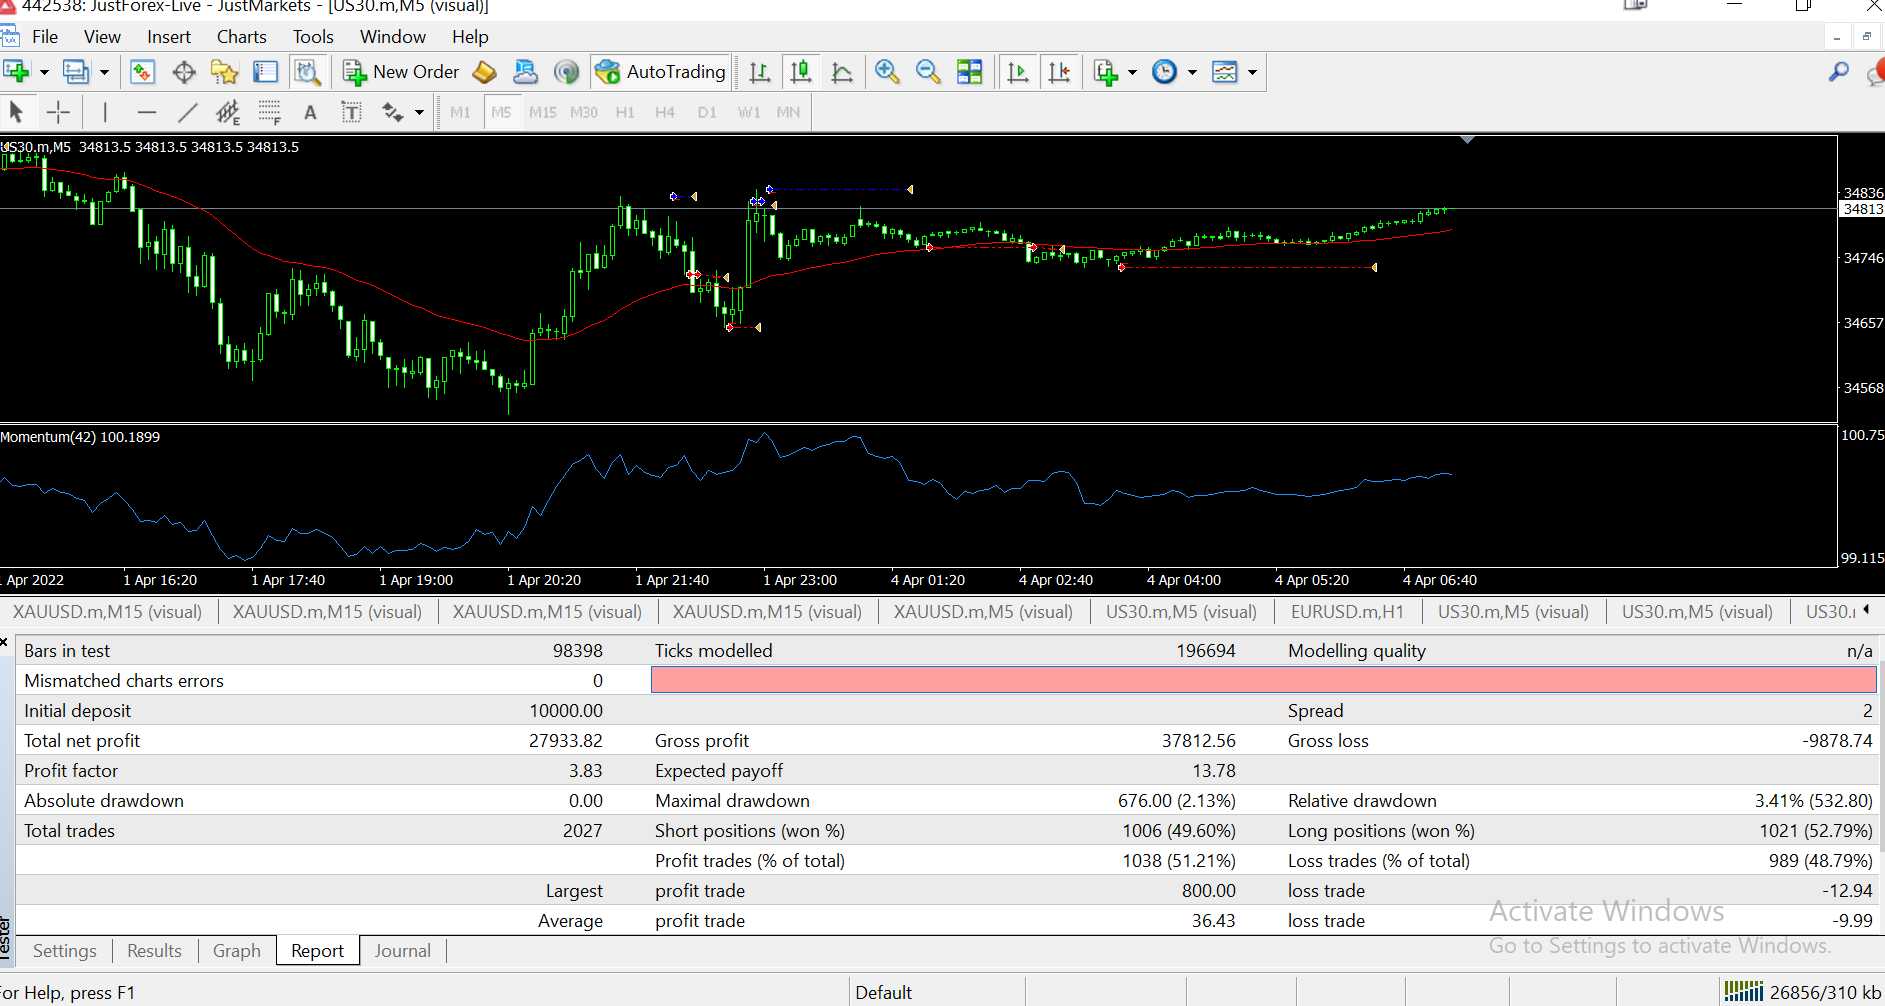Open the tester Results tab
Screen dimensions: 1885x1006
click(154, 951)
